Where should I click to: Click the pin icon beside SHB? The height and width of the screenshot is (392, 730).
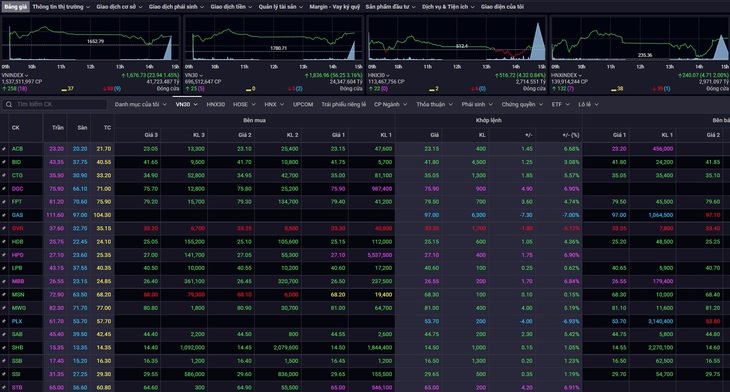4,348
